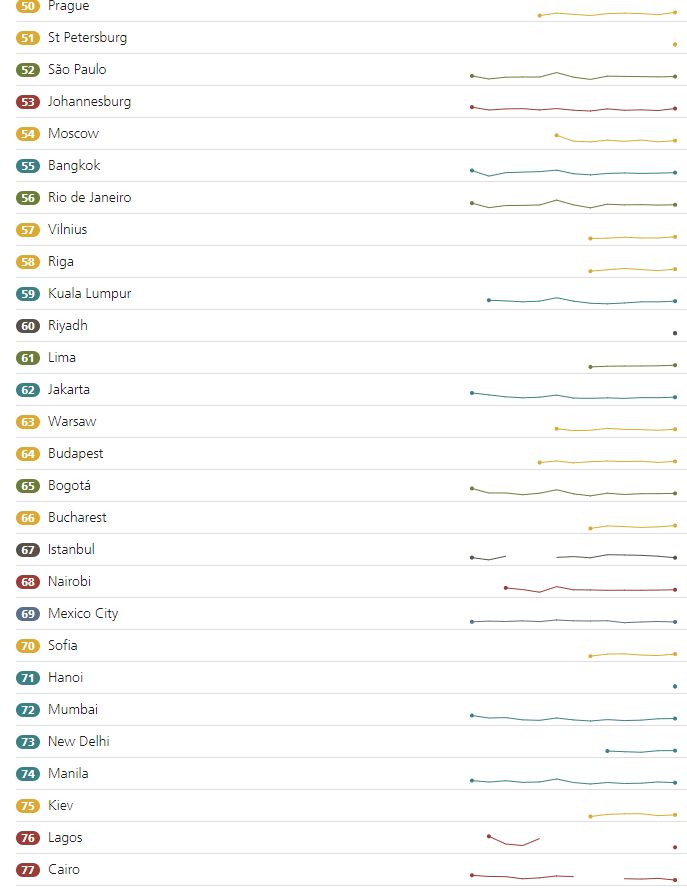
Task: Open the Rio de Janeiro entry
Action: click(89, 198)
